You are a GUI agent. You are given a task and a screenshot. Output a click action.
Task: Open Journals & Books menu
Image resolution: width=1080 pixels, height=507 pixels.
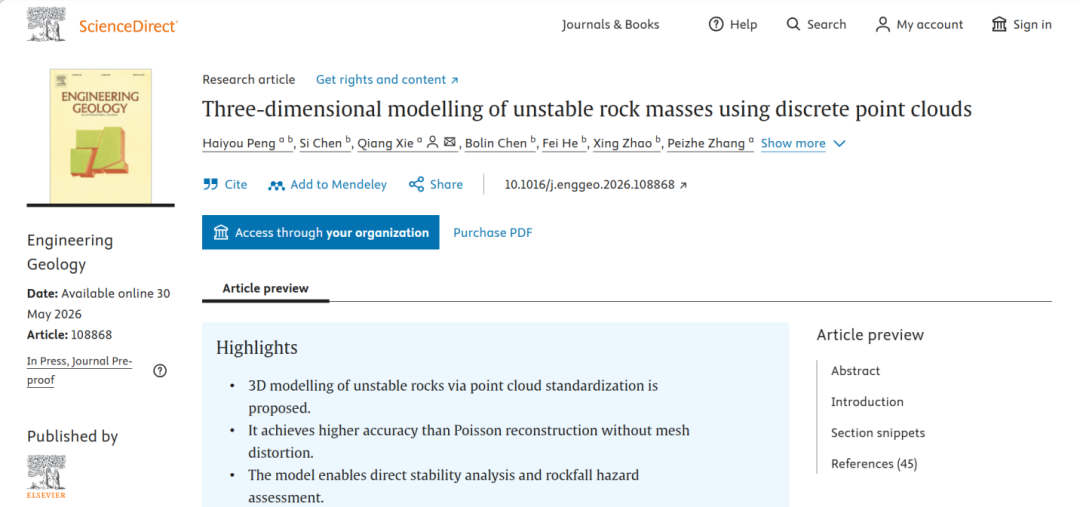click(x=610, y=25)
